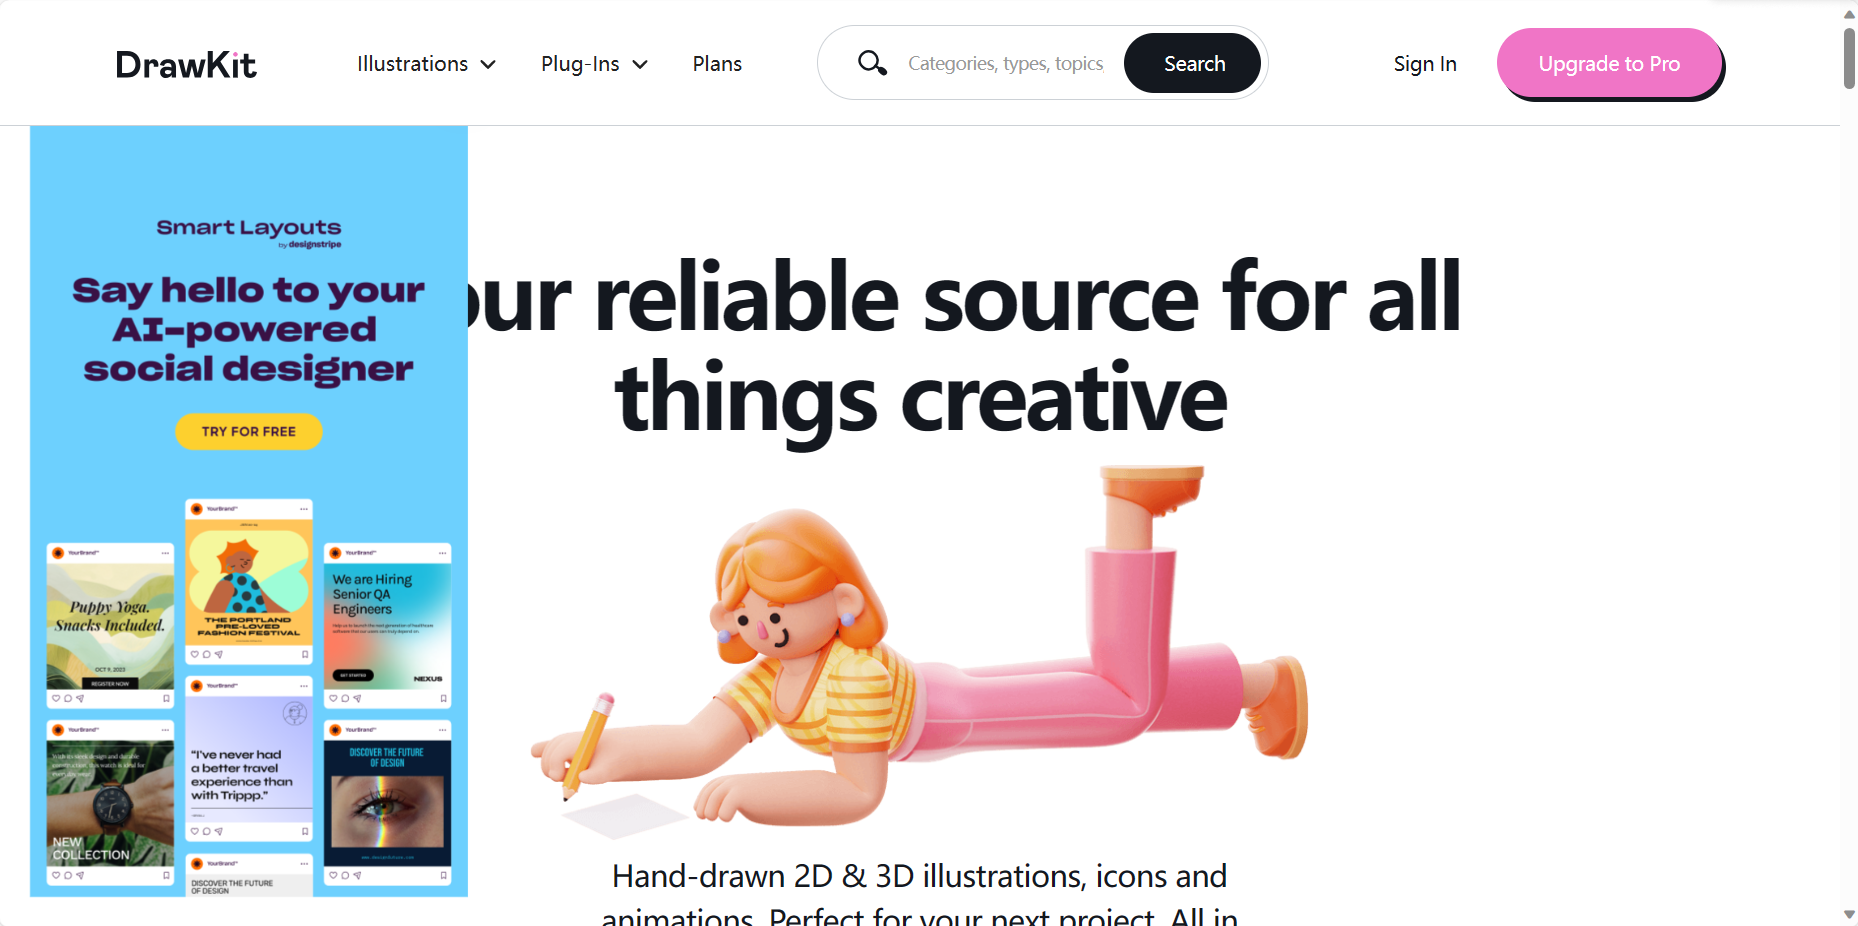
Task: Open the Illustrations menu
Action: tap(426, 64)
